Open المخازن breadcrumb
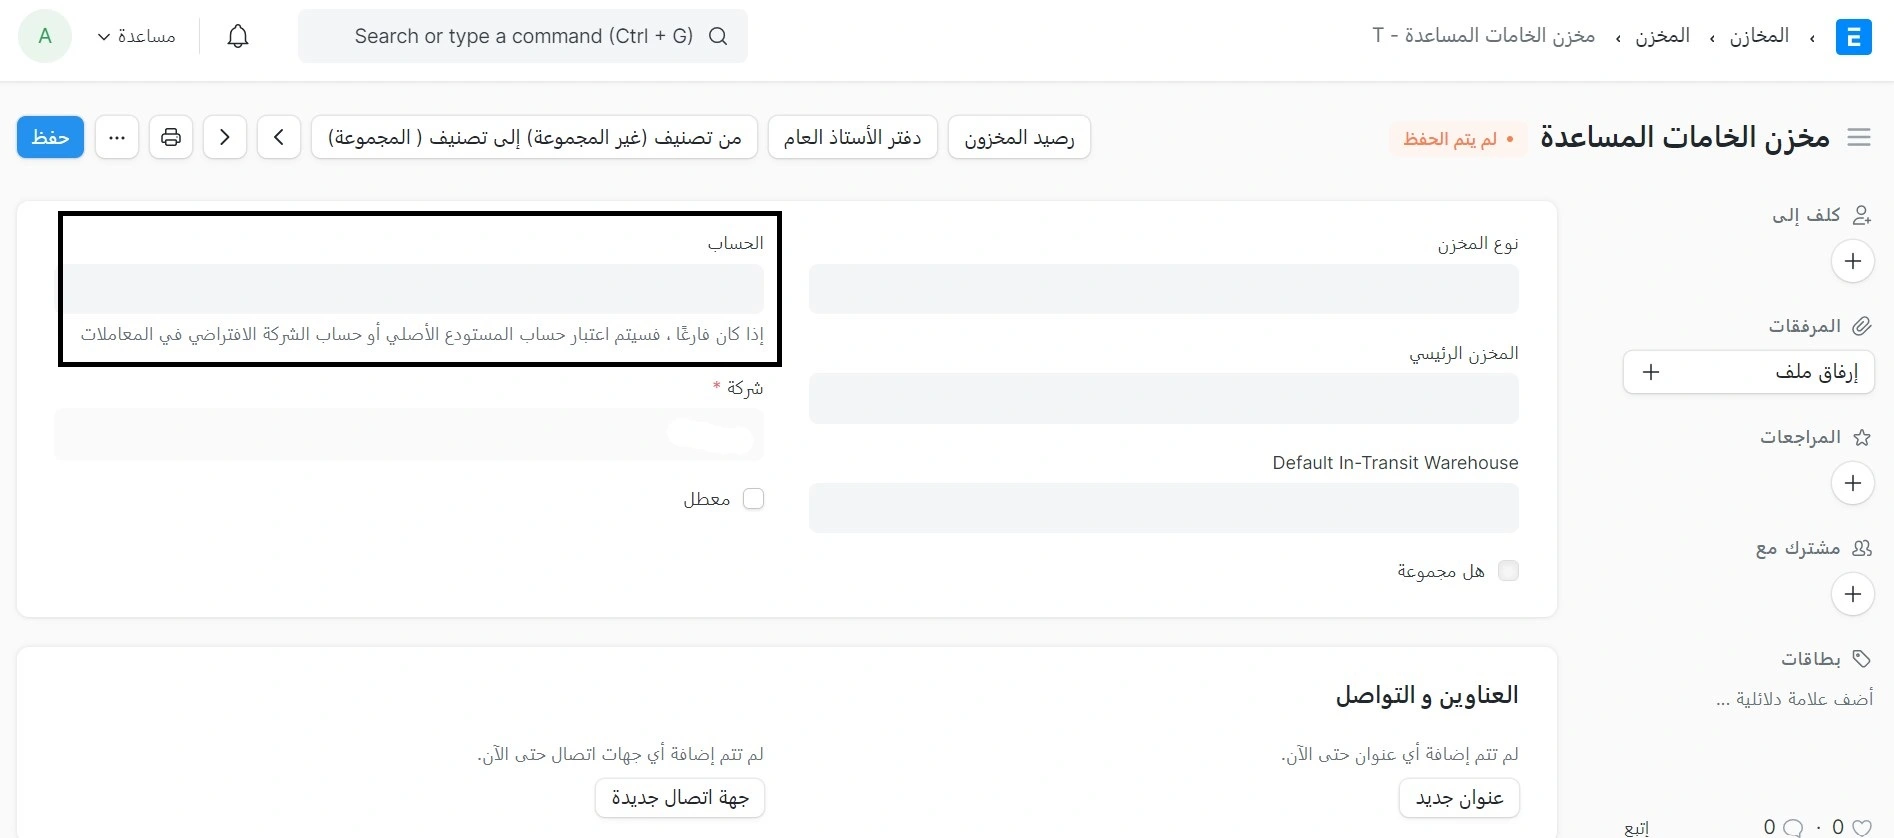 1759,36
